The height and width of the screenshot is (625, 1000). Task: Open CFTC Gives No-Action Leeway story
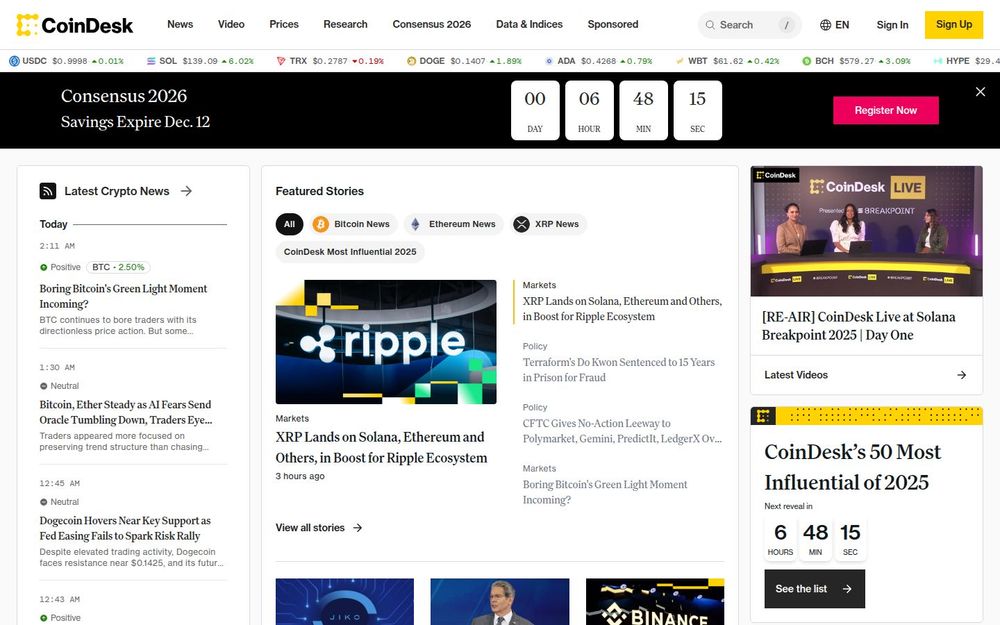click(622, 430)
